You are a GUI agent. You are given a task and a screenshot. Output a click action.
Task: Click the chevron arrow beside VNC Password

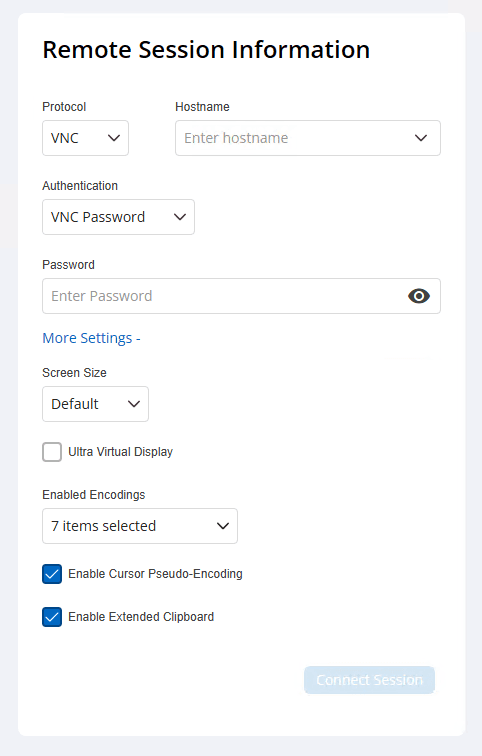point(180,217)
